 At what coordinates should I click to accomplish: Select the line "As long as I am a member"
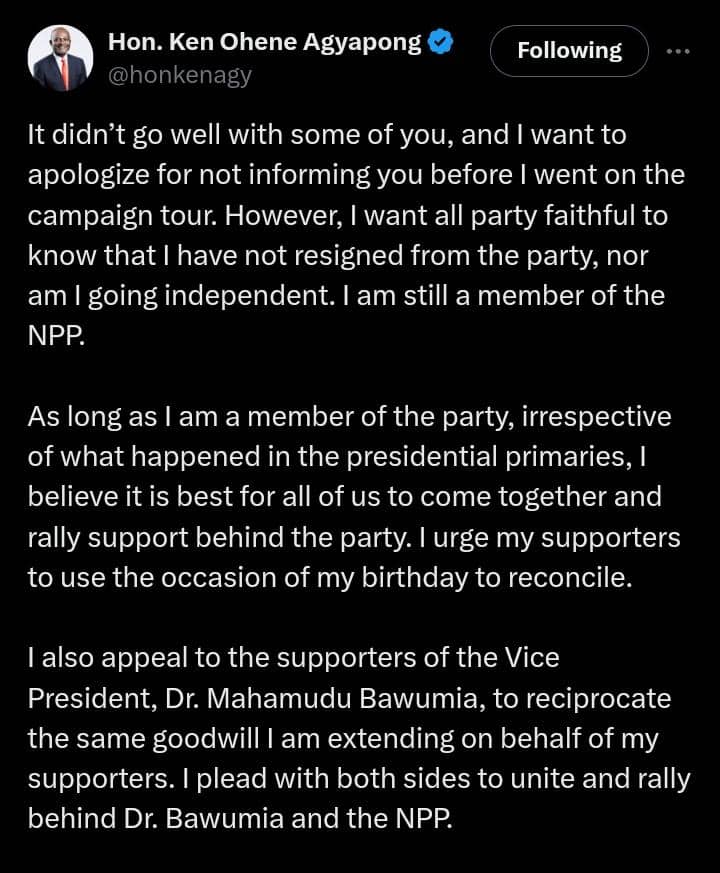point(350,418)
